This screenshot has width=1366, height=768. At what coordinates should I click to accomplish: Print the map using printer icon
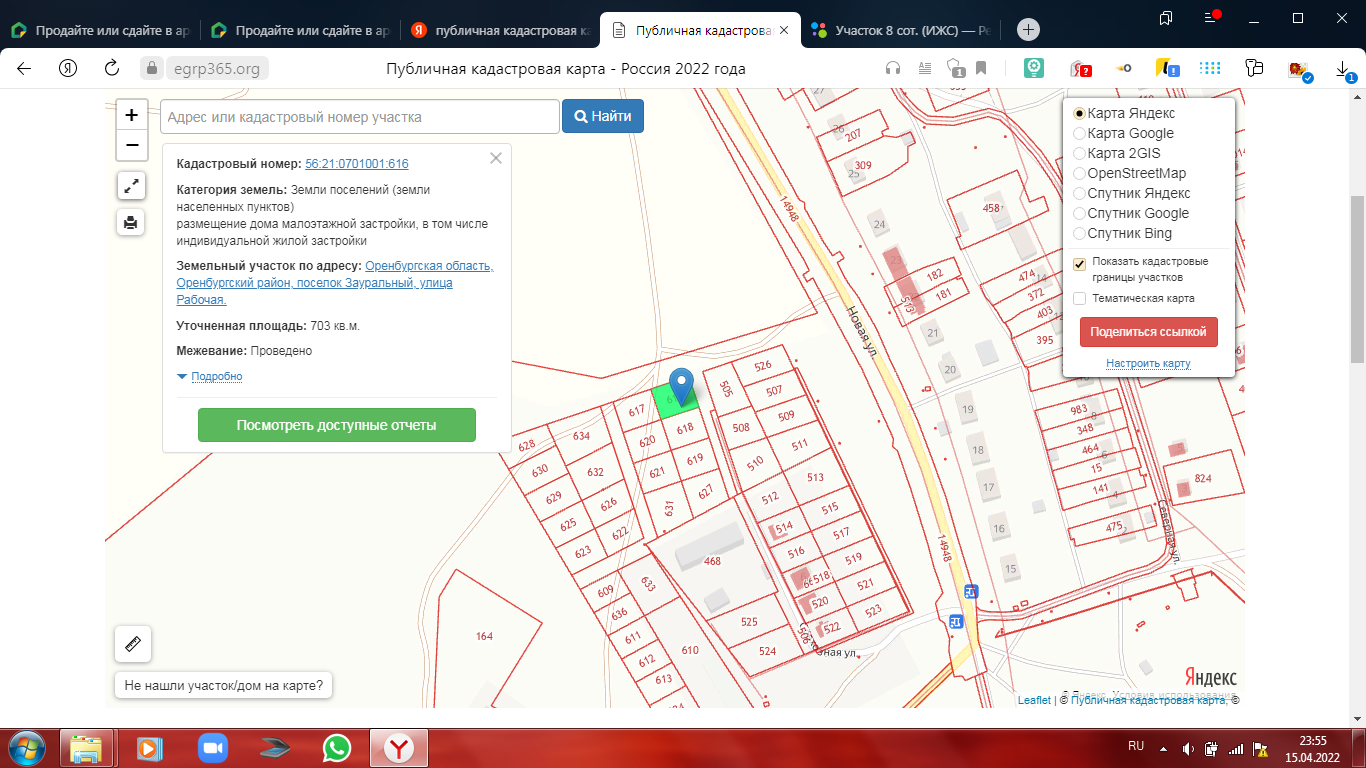pos(131,222)
